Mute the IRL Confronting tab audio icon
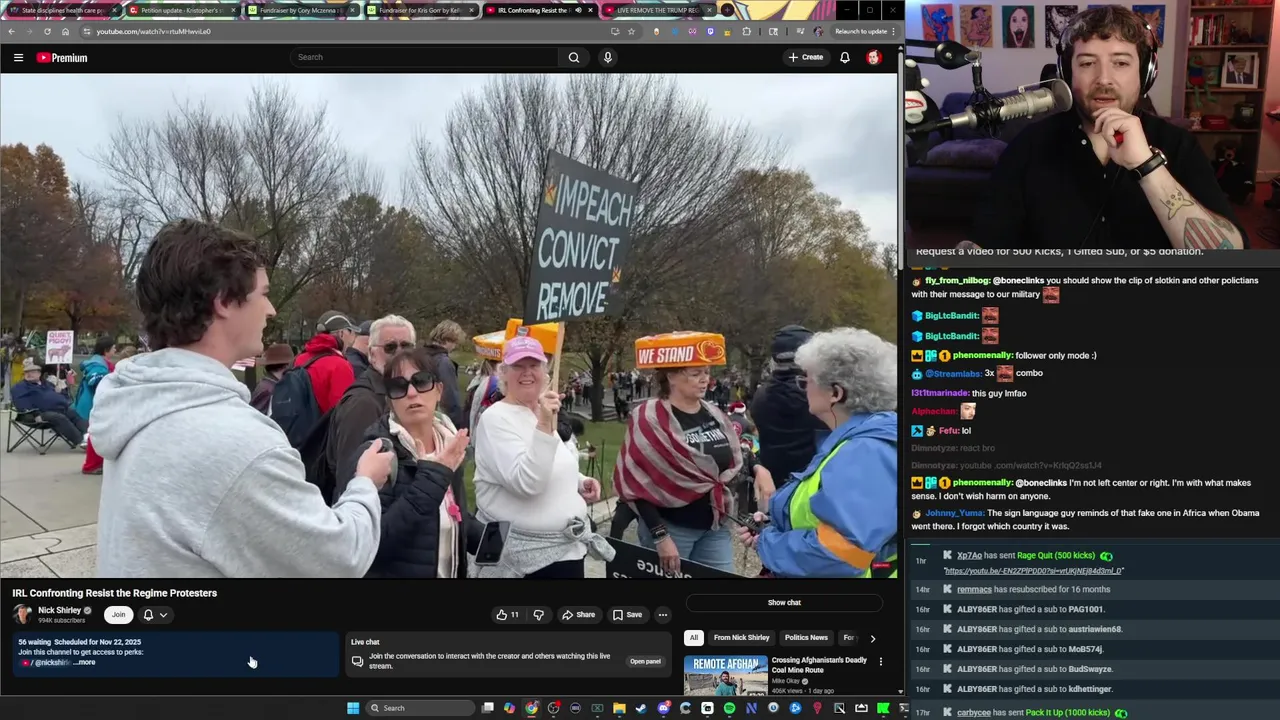Image resolution: width=1280 pixels, height=720 pixels. [x=578, y=10]
